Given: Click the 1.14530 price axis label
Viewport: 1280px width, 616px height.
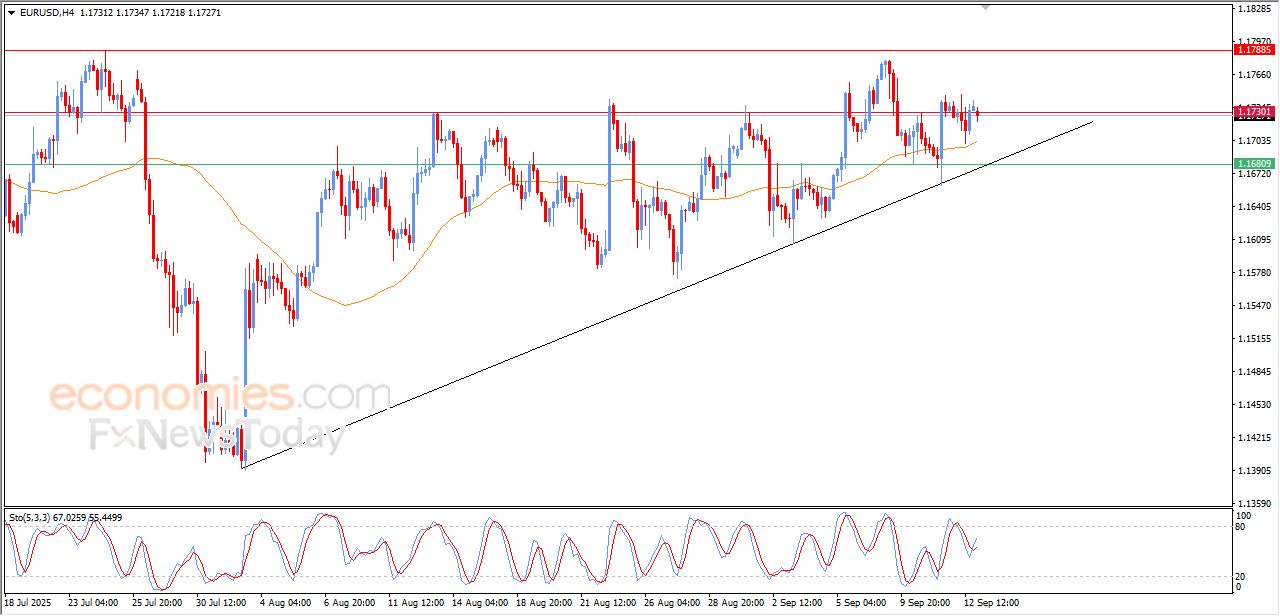Looking at the screenshot, I should tap(1254, 405).
